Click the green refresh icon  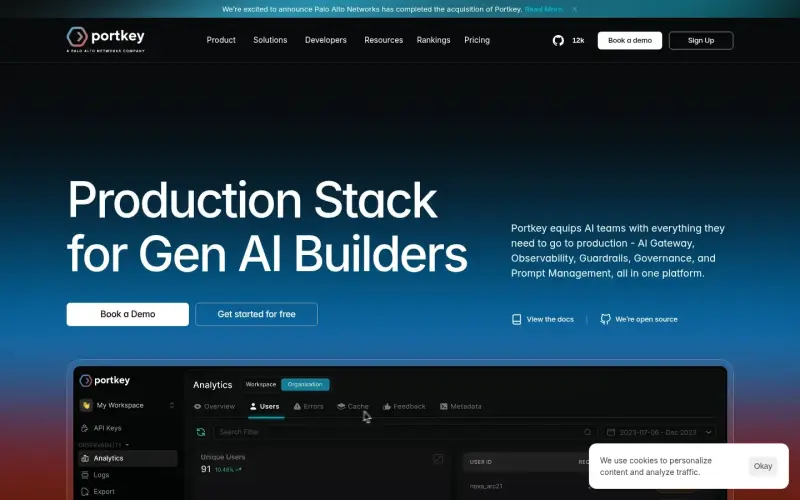click(201, 432)
